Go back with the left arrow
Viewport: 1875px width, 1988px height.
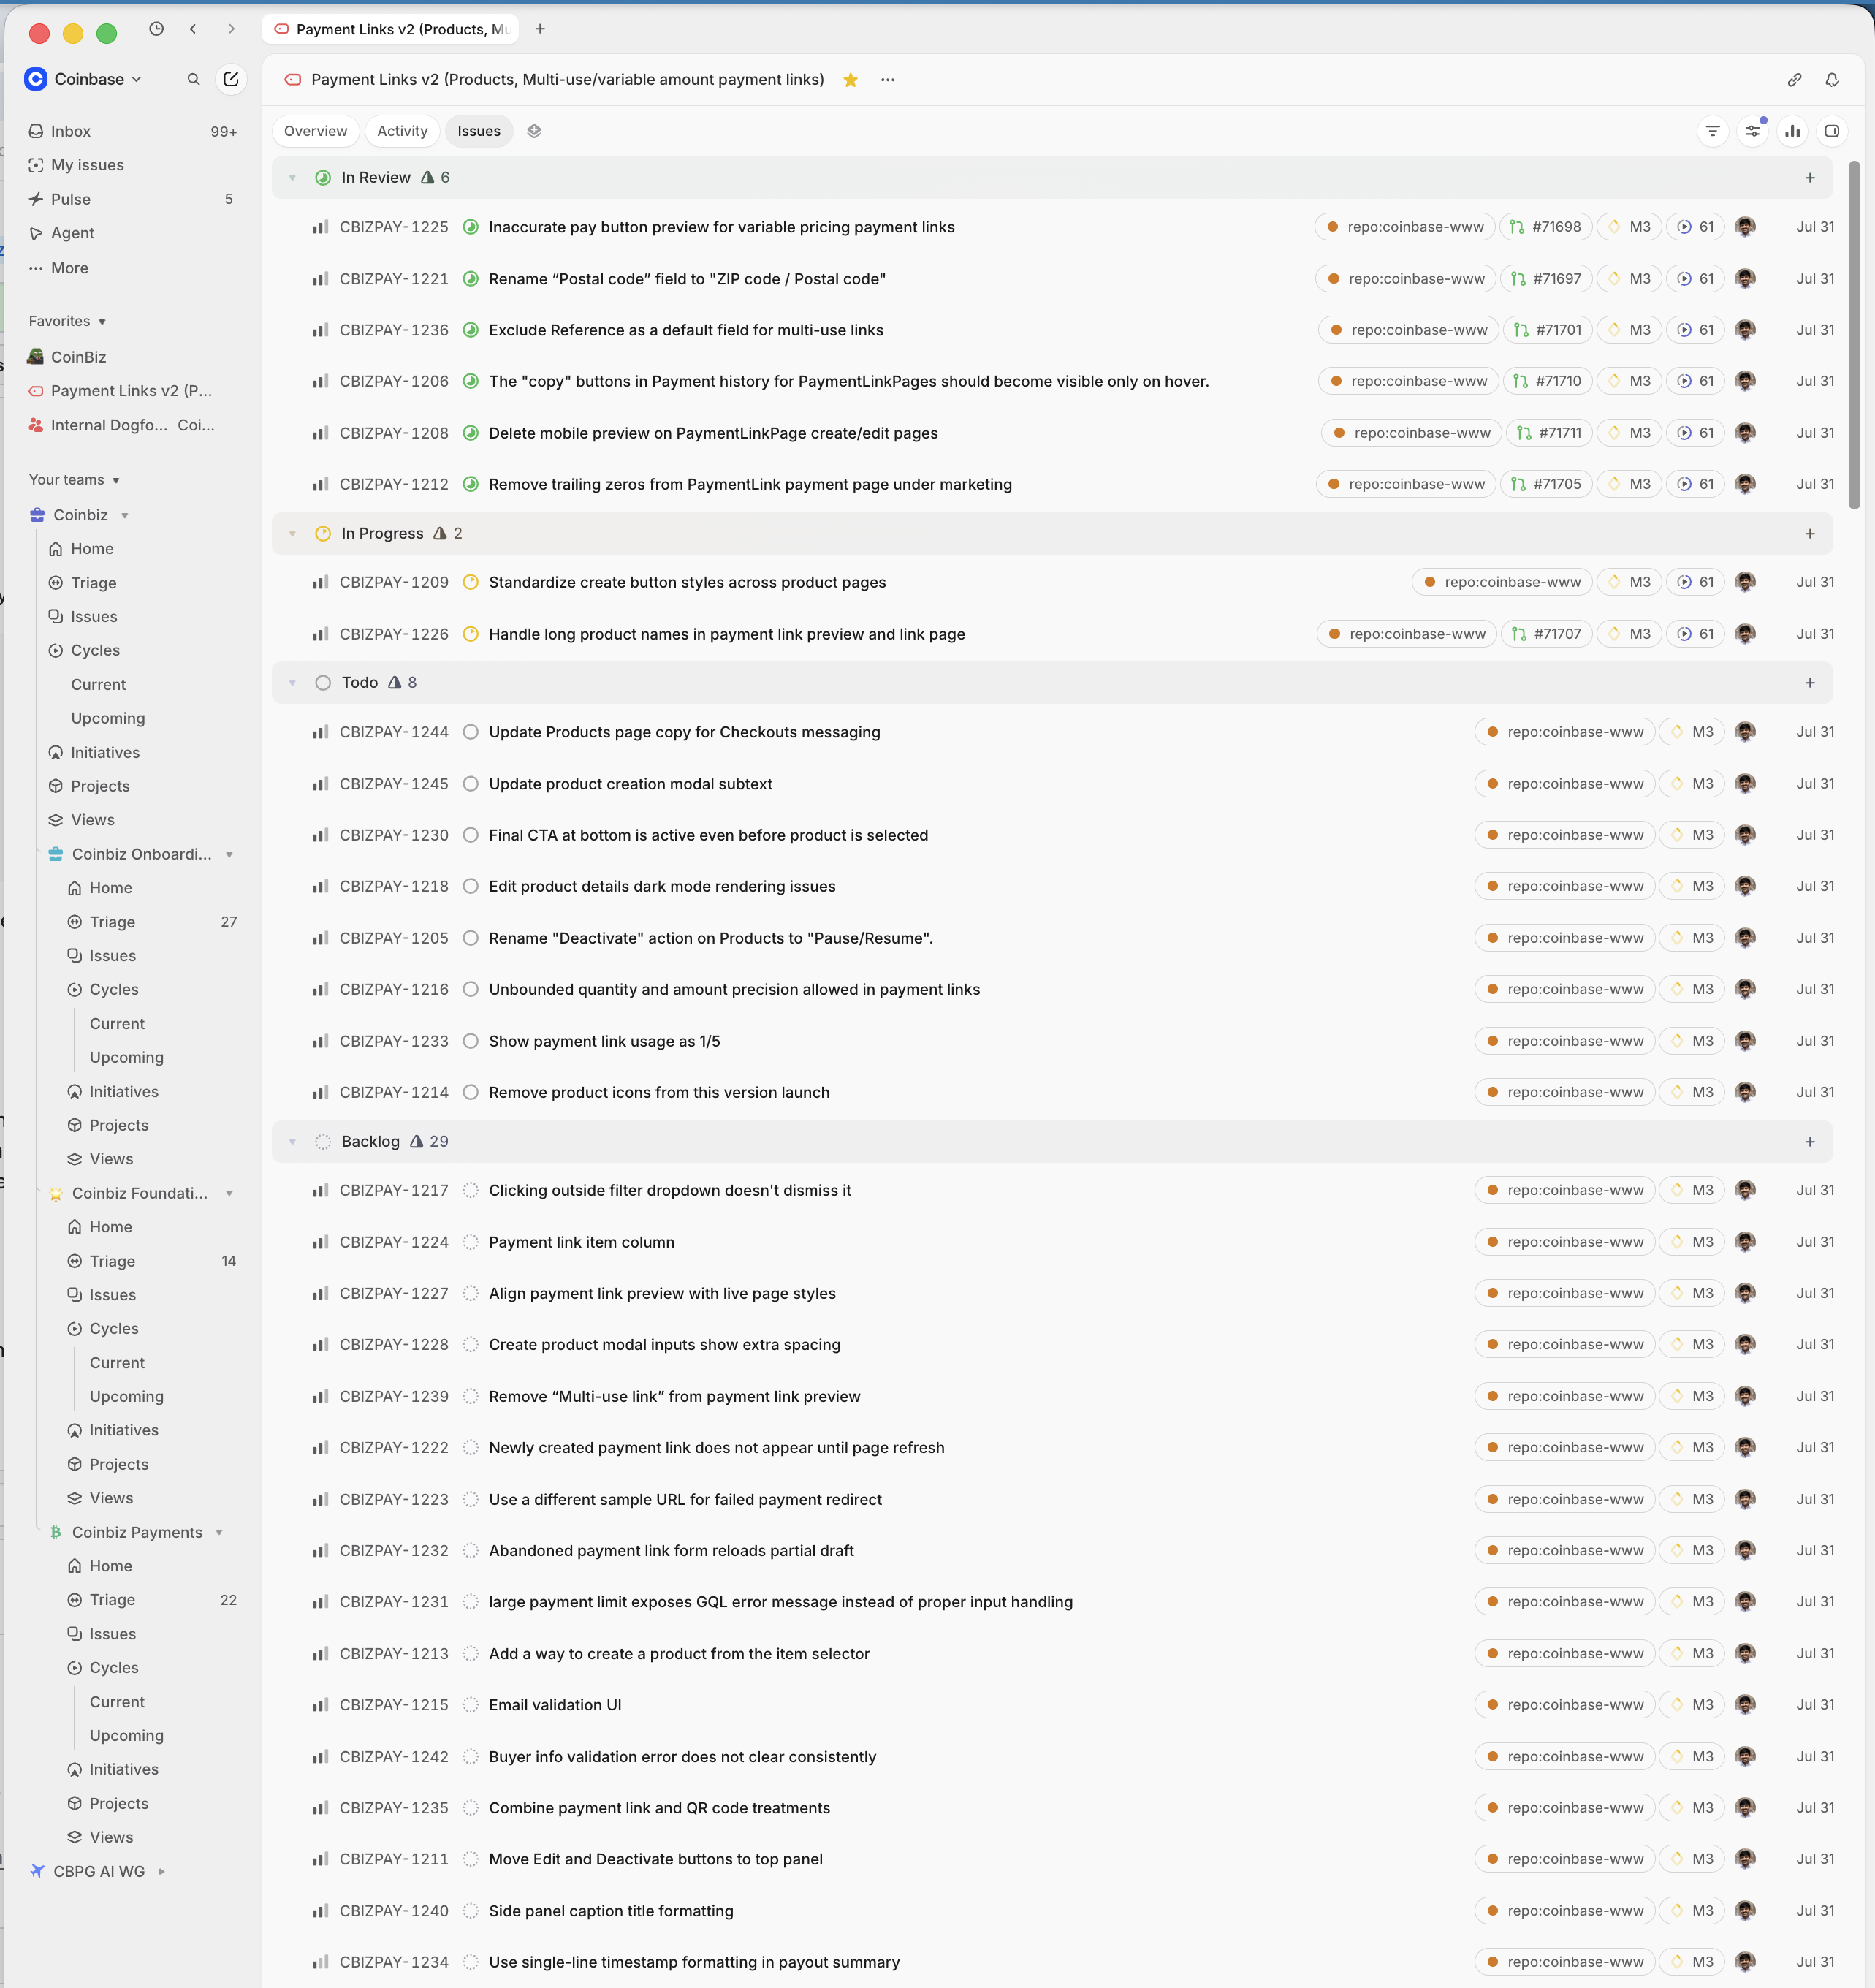click(x=193, y=29)
